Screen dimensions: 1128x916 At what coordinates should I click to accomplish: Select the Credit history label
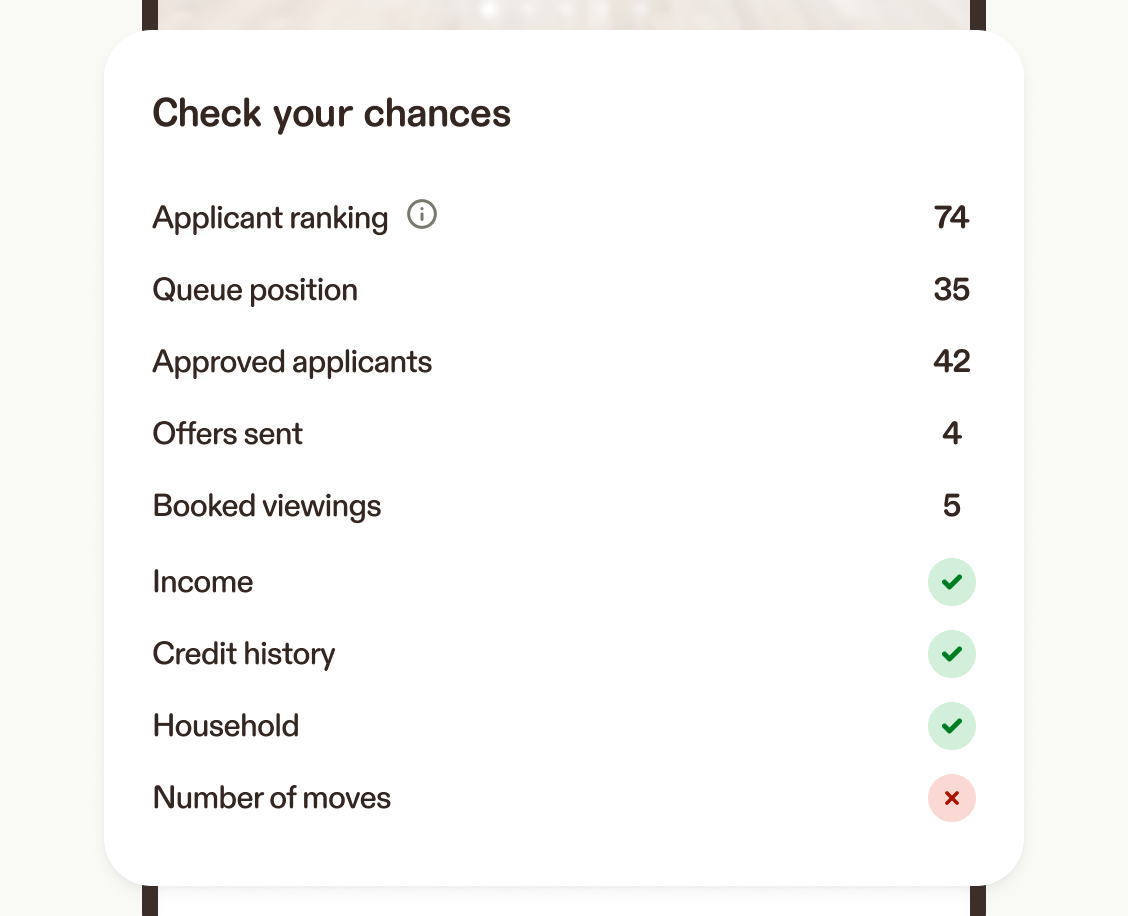pos(244,654)
